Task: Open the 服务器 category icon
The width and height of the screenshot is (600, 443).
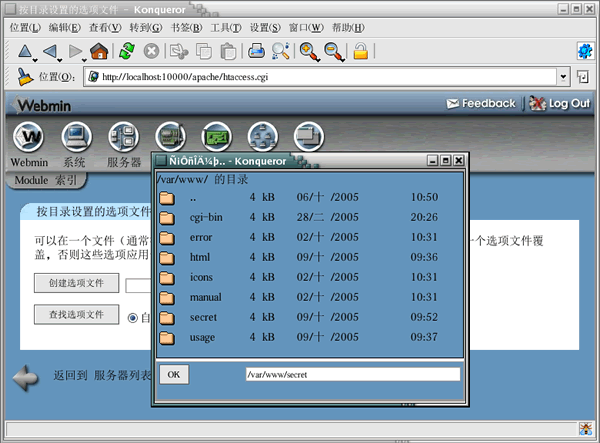Action: (x=123, y=137)
